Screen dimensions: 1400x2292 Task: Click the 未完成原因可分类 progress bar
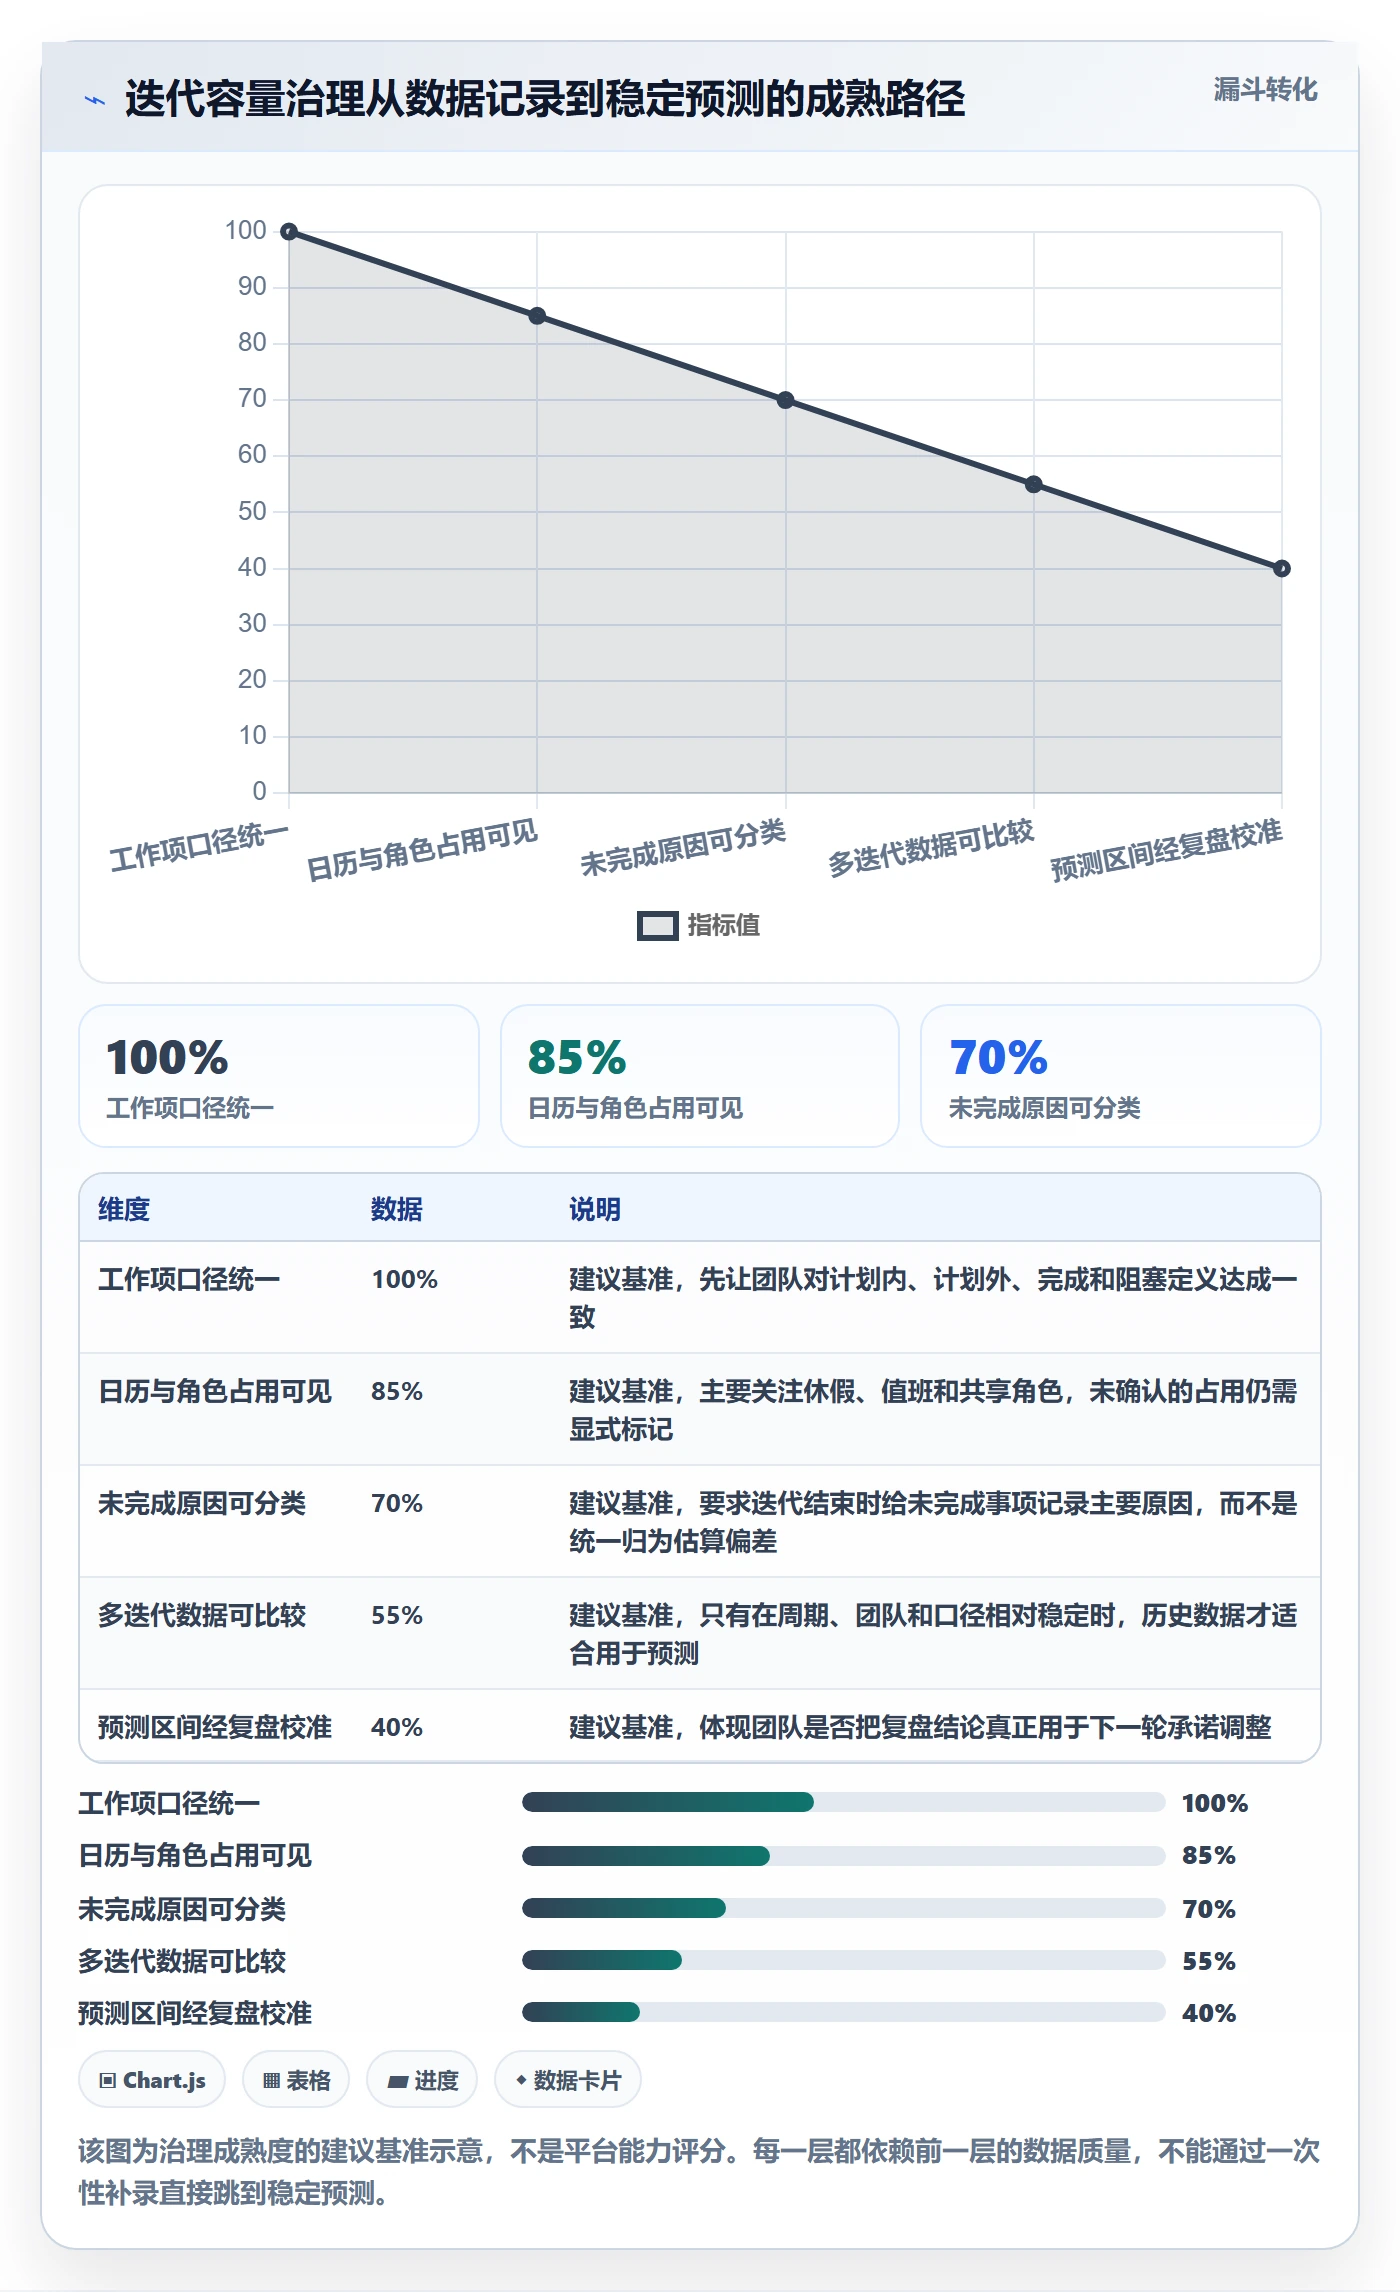coord(844,1908)
